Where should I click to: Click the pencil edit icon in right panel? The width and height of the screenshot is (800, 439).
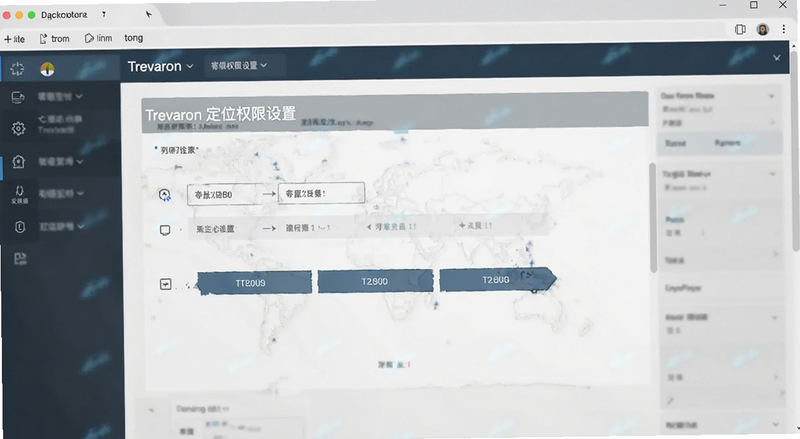tap(670, 401)
